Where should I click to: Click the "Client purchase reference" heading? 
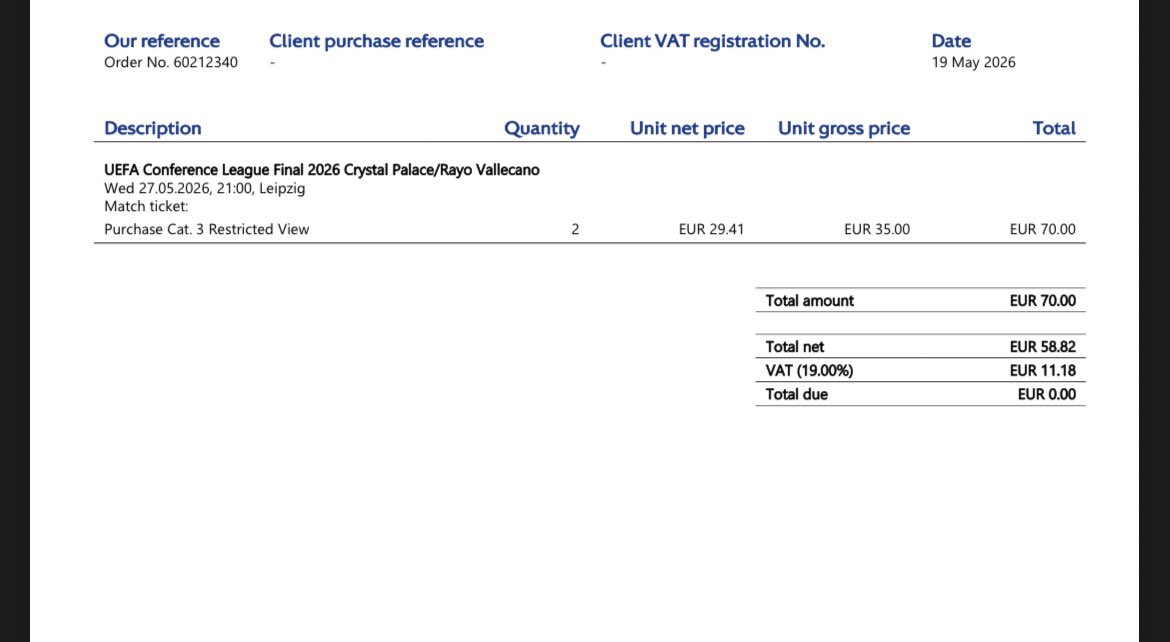pyautogui.click(x=376, y=41)
